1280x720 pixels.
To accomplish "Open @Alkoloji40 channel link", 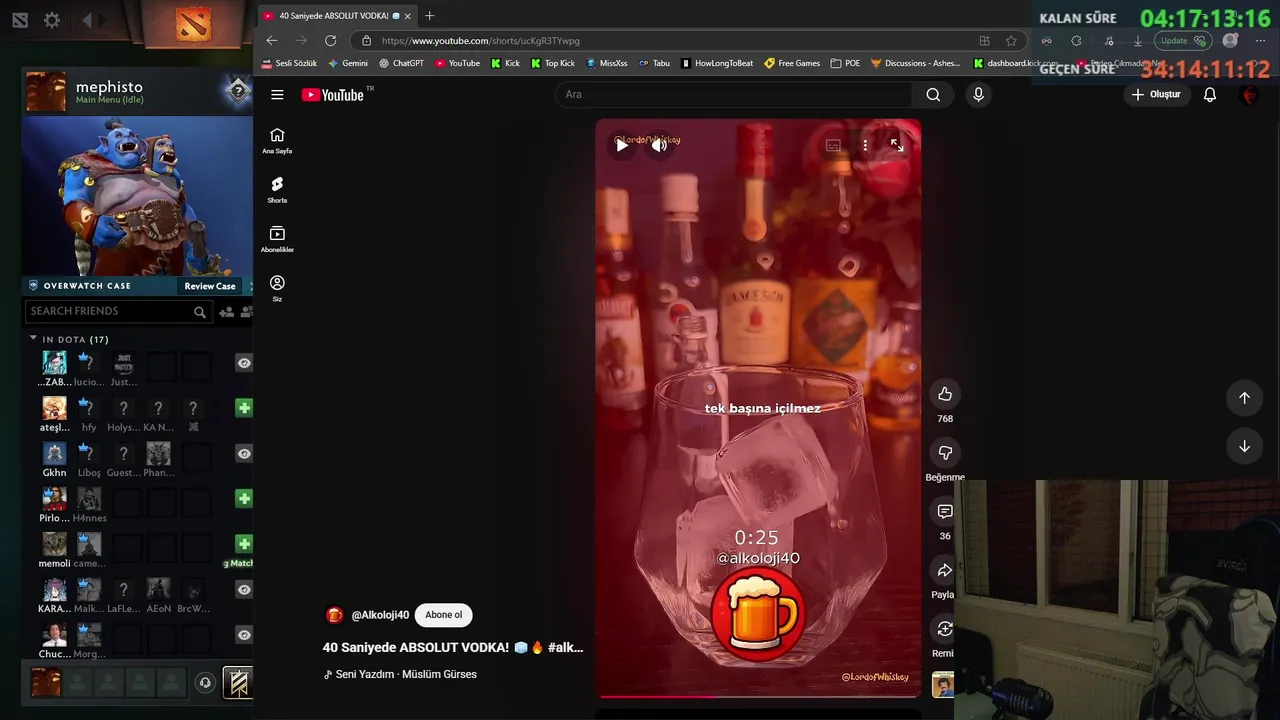I will (x=380, y=615).
